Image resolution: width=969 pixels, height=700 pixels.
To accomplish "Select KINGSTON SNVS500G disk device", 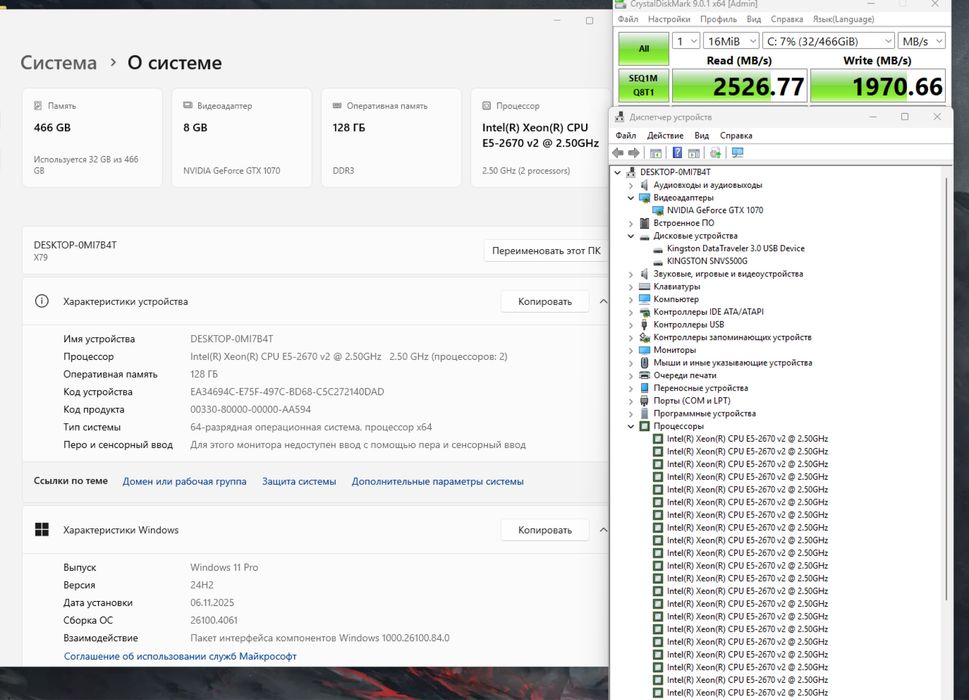I will [x=707, y=261].
